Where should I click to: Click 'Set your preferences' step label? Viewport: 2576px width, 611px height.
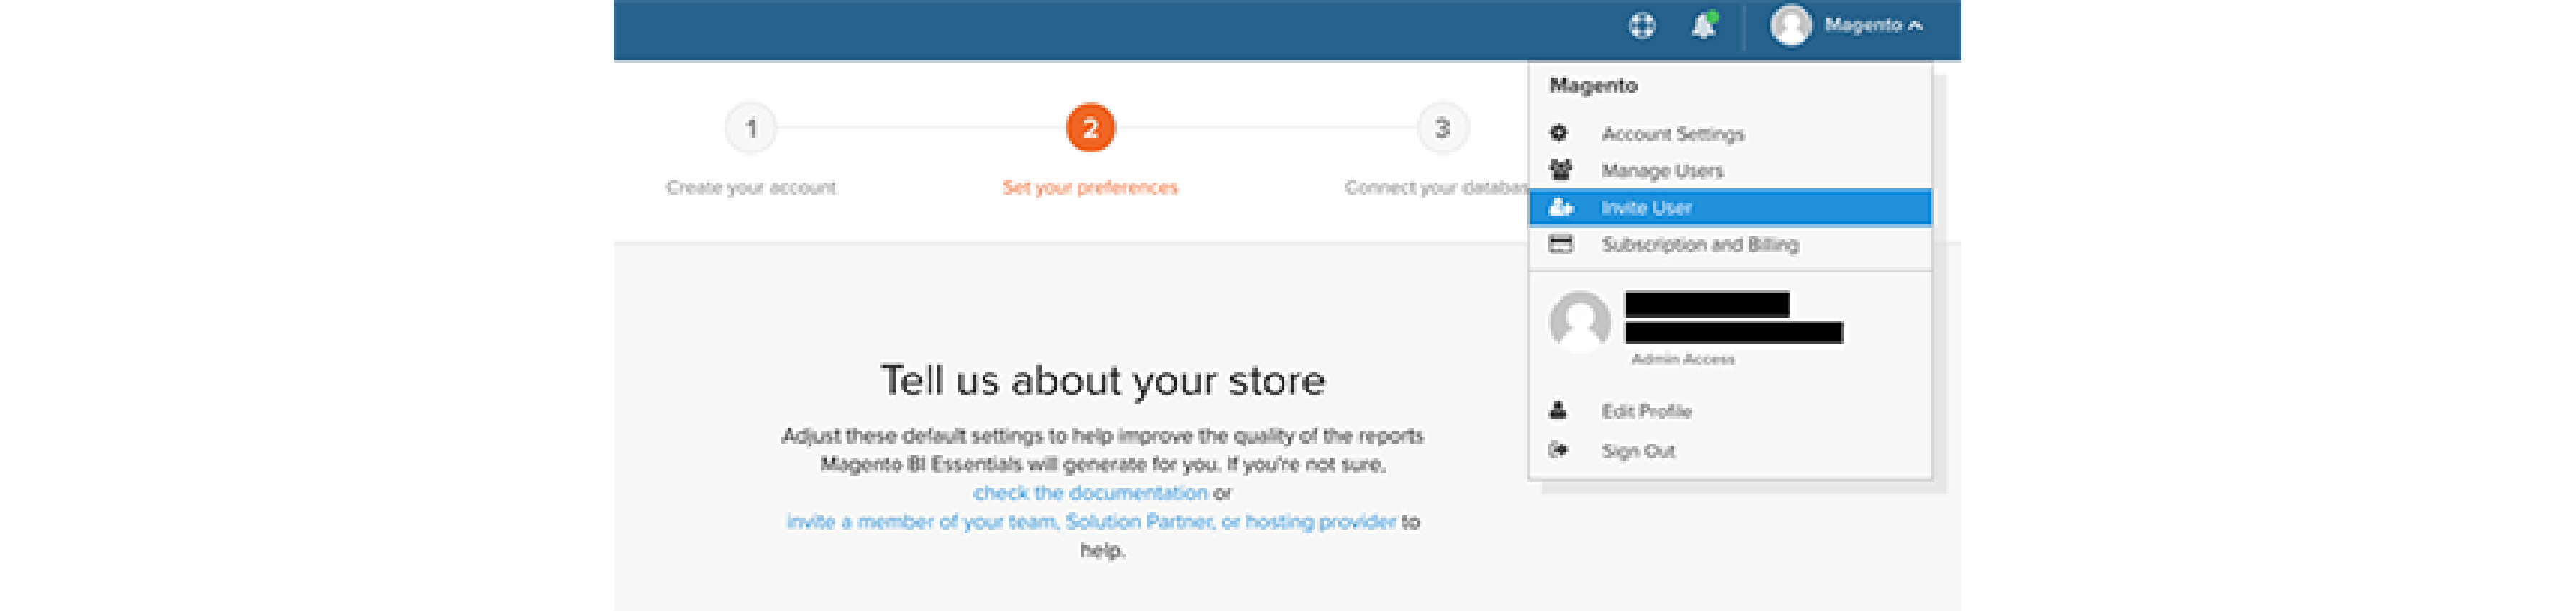[x=1090, y=187]
